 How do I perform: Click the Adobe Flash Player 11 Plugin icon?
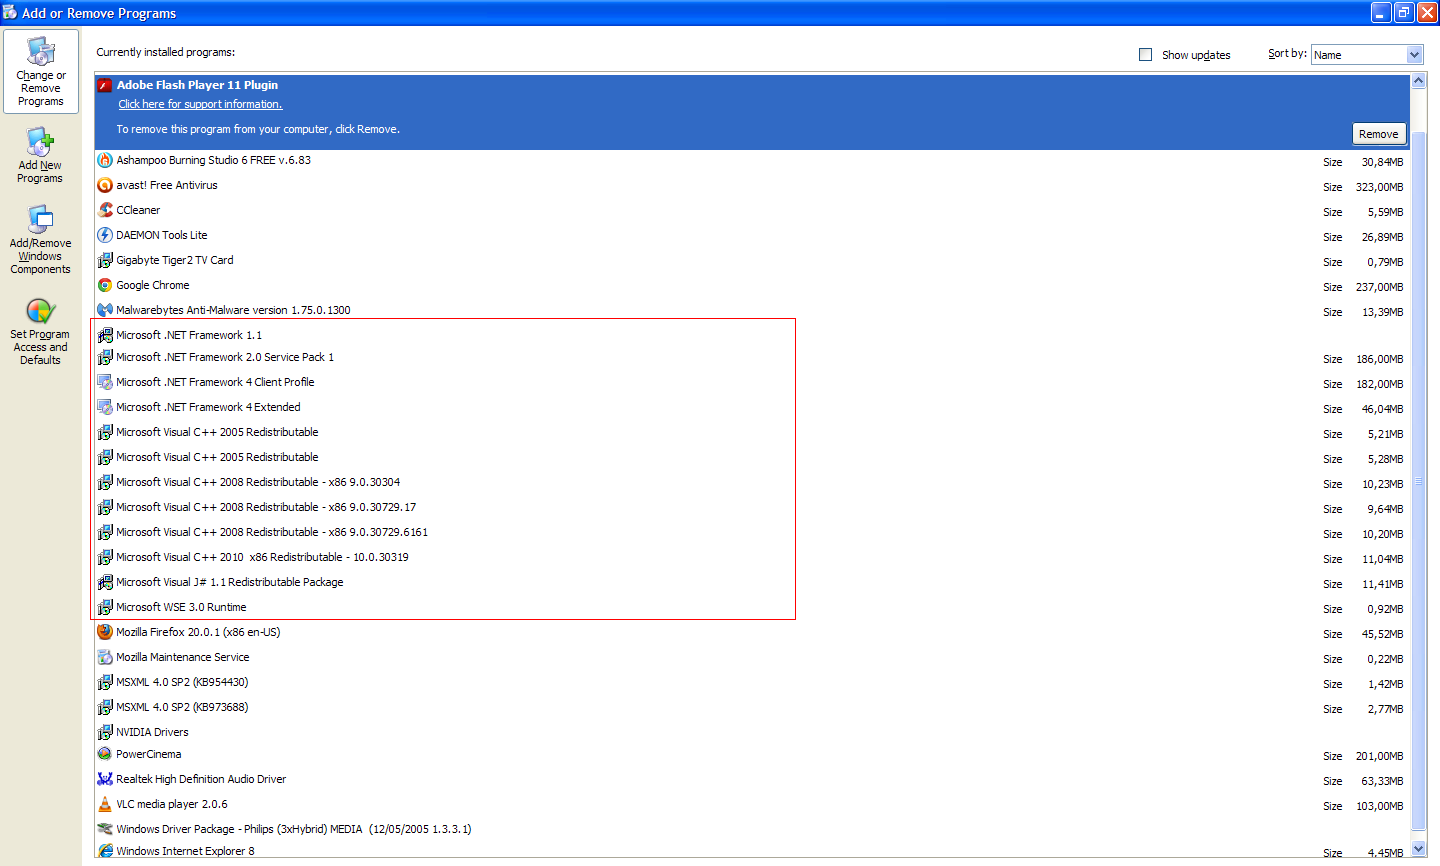(x=105, y=85)
